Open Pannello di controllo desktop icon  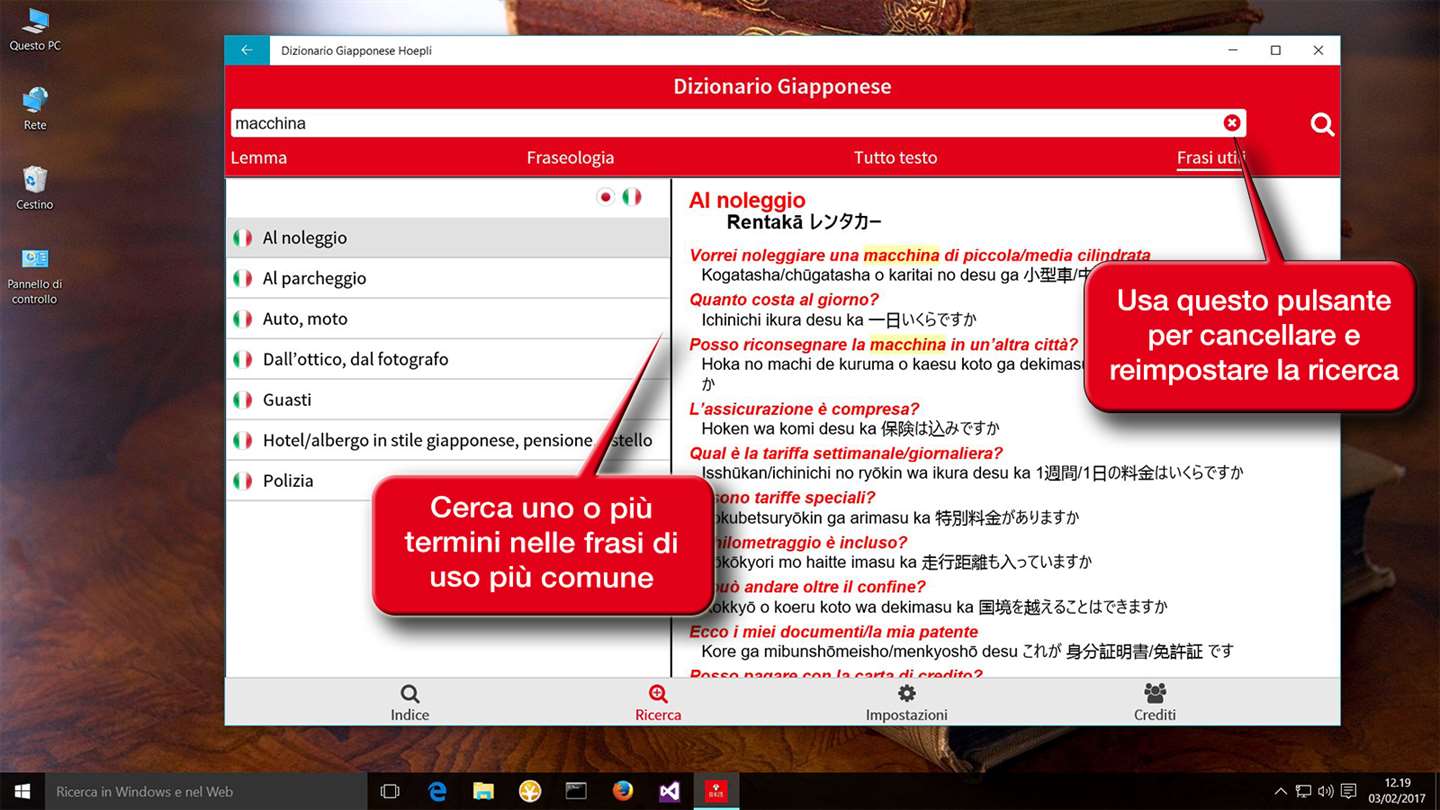coord(35,276)
